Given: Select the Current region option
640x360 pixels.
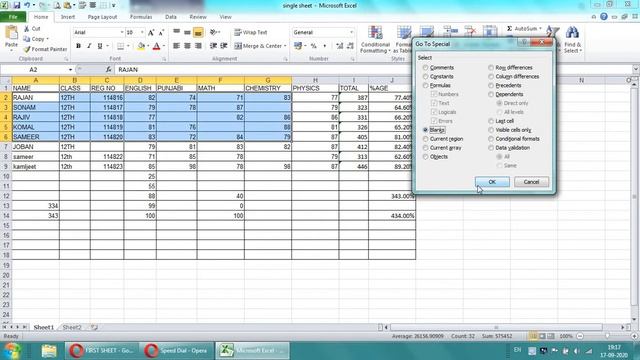Looking at the screenshot, I should (426, 139).
